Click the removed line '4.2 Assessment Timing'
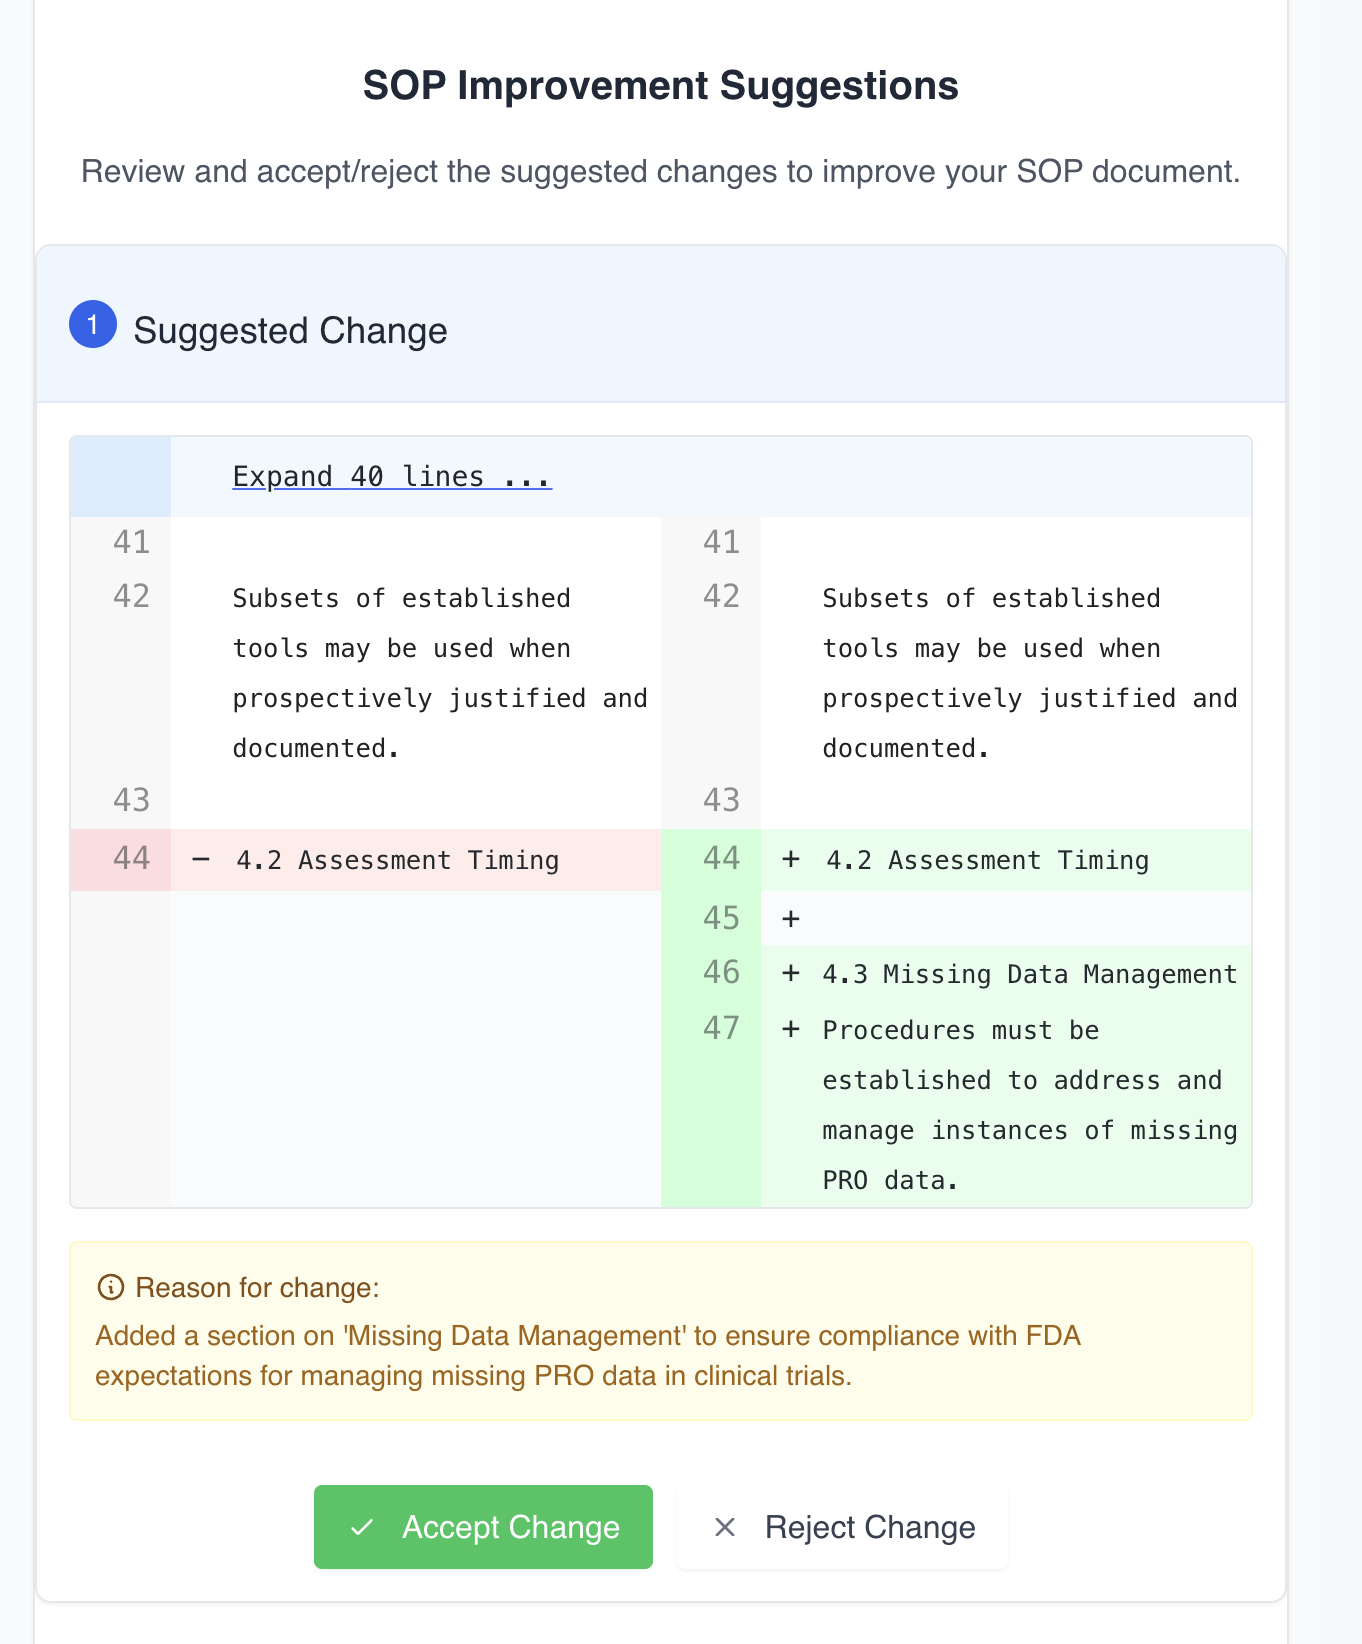The width and height of the screenshot is (1362, 1644). (x=397, y=860)
